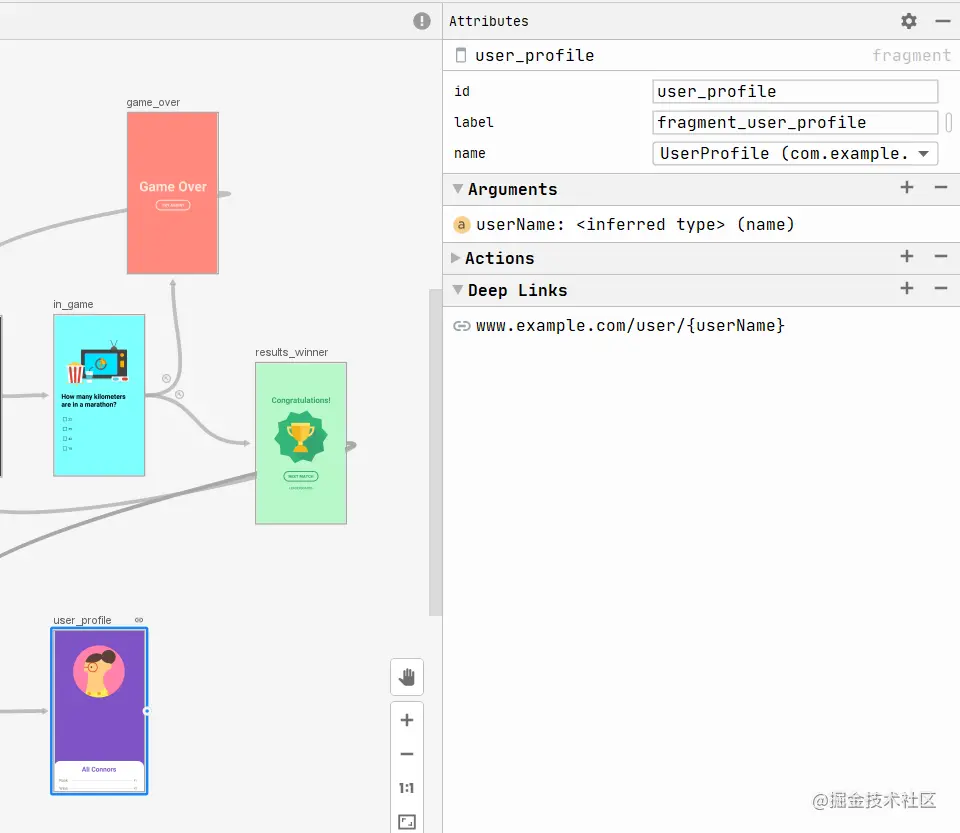The image size is (960, 833).
Task: Zoom out on the navigation graph
Action: pyautogui.click(x=407, y=754)
